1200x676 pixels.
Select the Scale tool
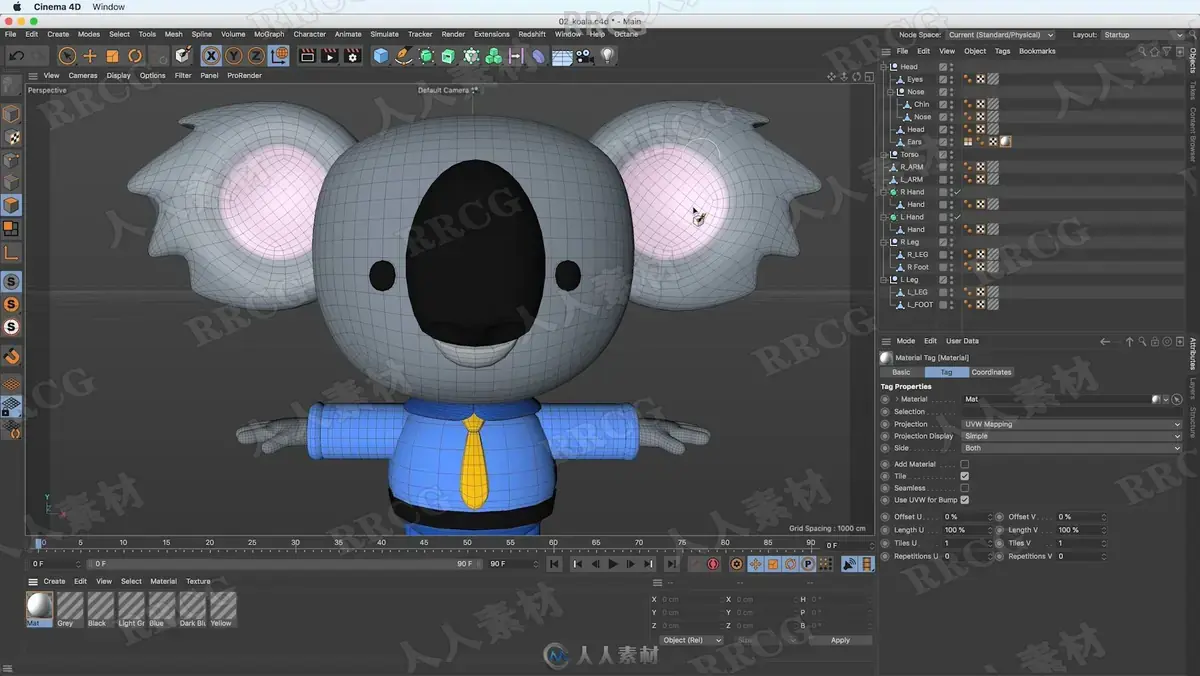pos(112,56)
